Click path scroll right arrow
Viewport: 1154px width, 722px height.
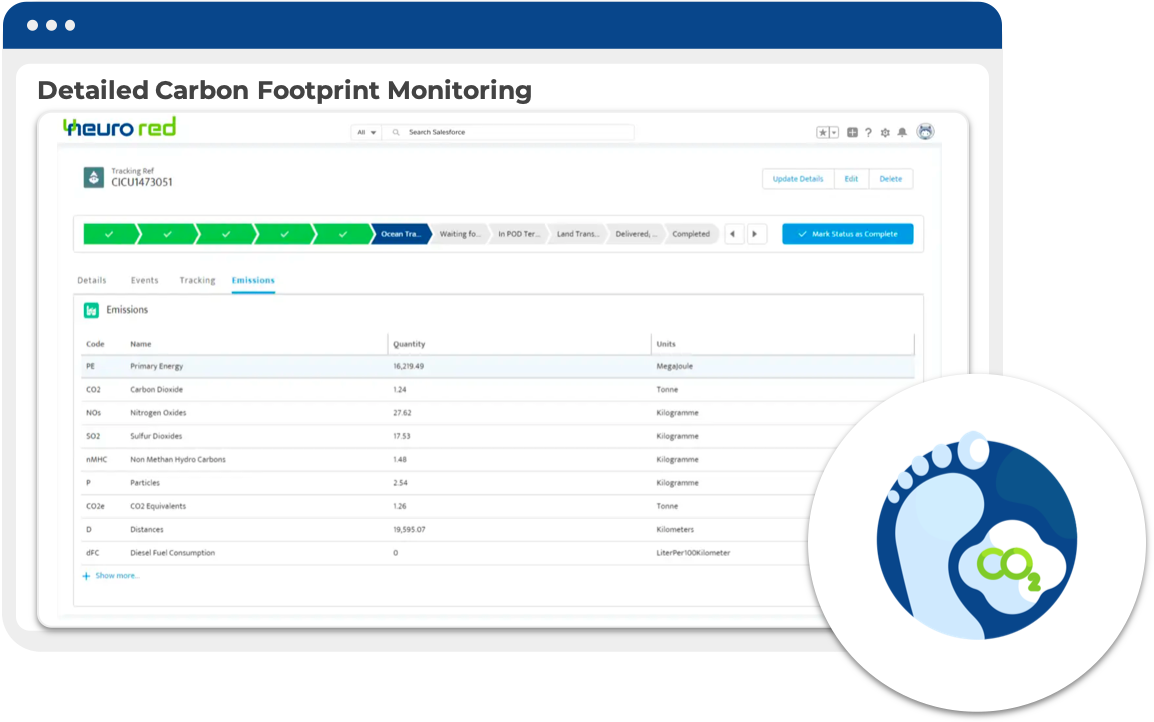point(755,234)
